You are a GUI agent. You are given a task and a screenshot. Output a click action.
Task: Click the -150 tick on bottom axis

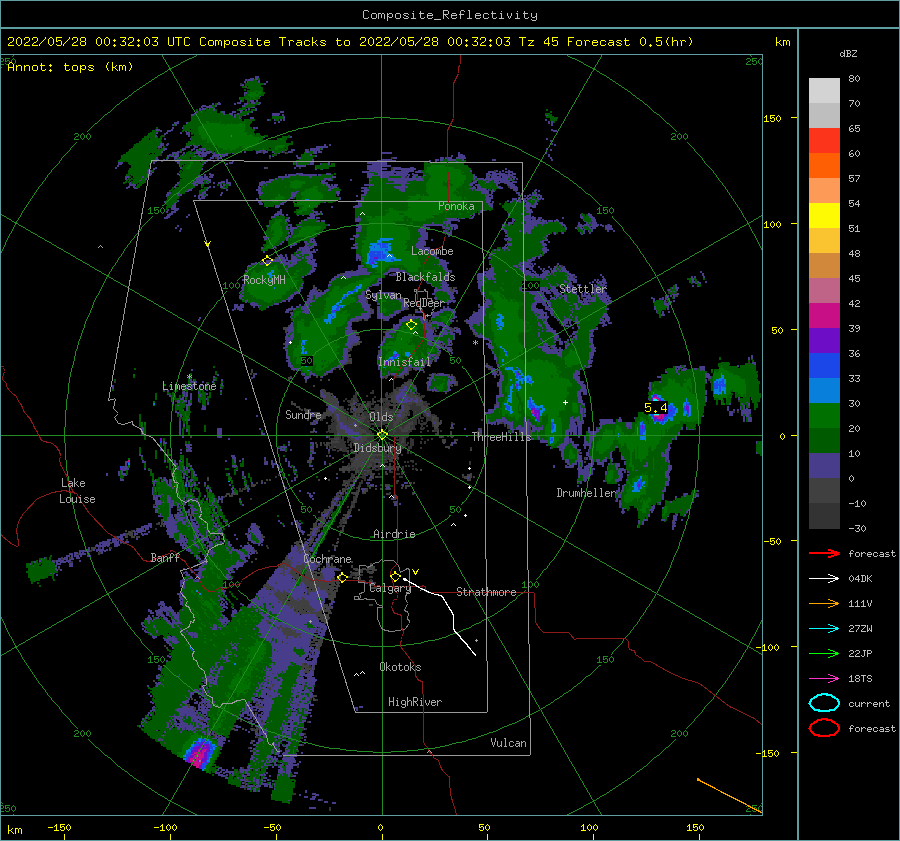[x=59, y=827]
